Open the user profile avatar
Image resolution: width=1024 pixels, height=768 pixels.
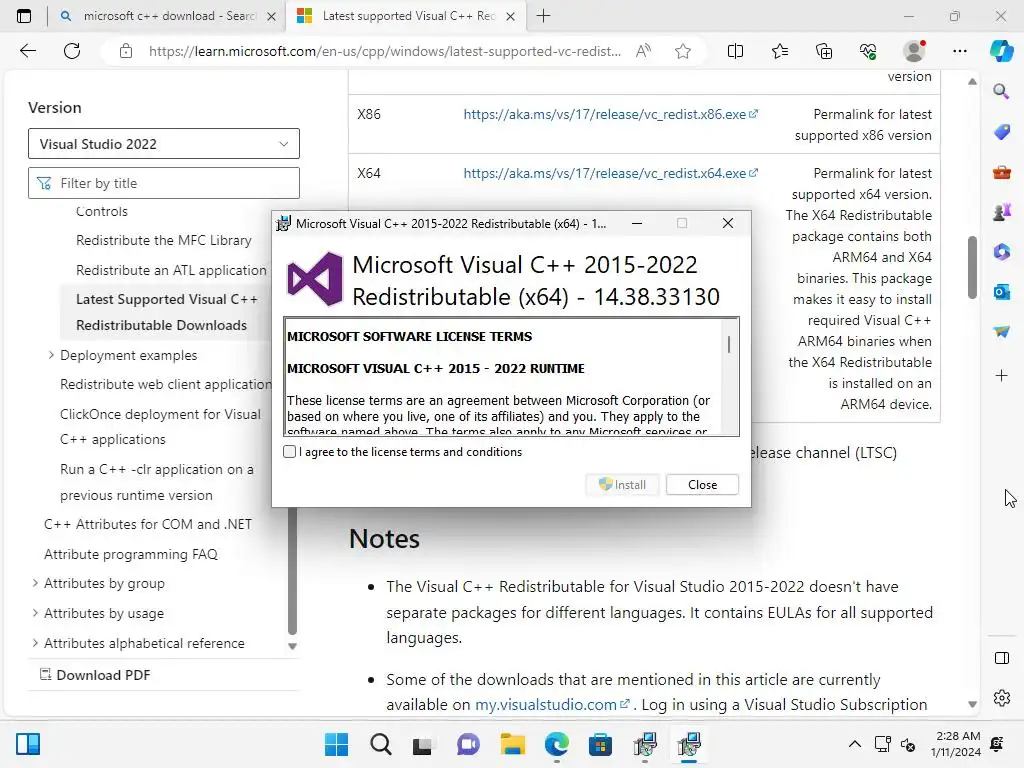[x=914, y=51]
